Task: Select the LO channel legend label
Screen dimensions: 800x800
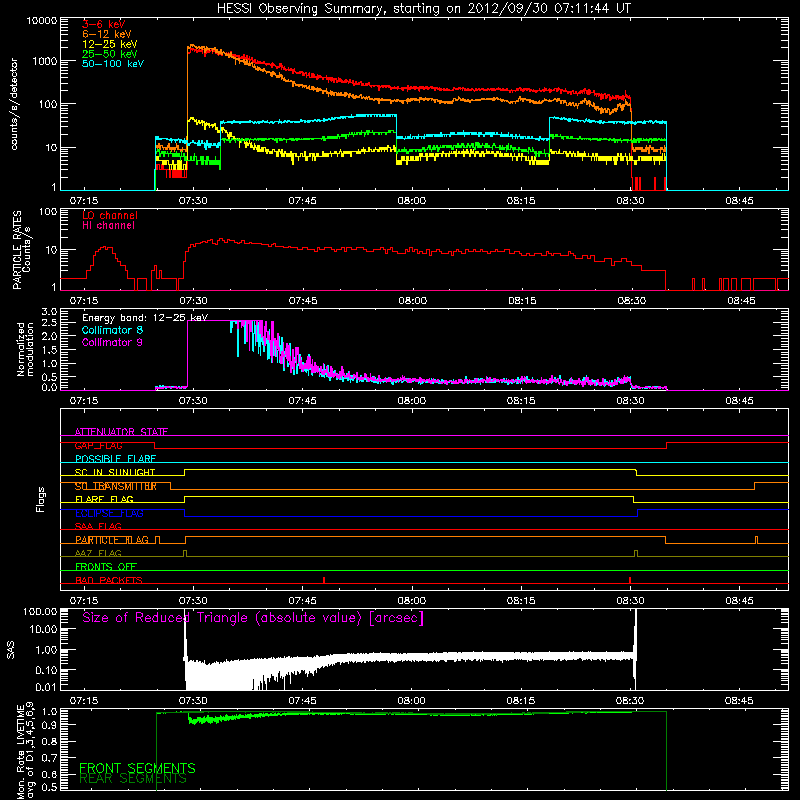Action: (110, 216)
